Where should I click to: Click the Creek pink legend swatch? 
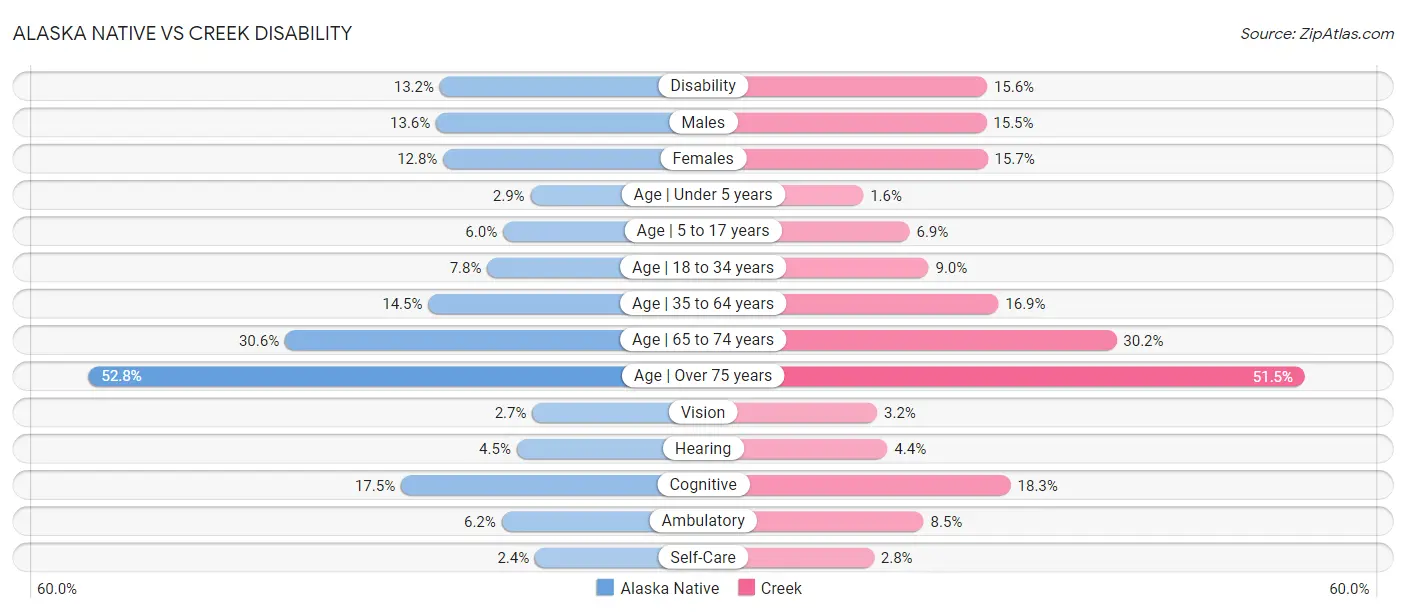pyautogui.click(x=746, y=588)
